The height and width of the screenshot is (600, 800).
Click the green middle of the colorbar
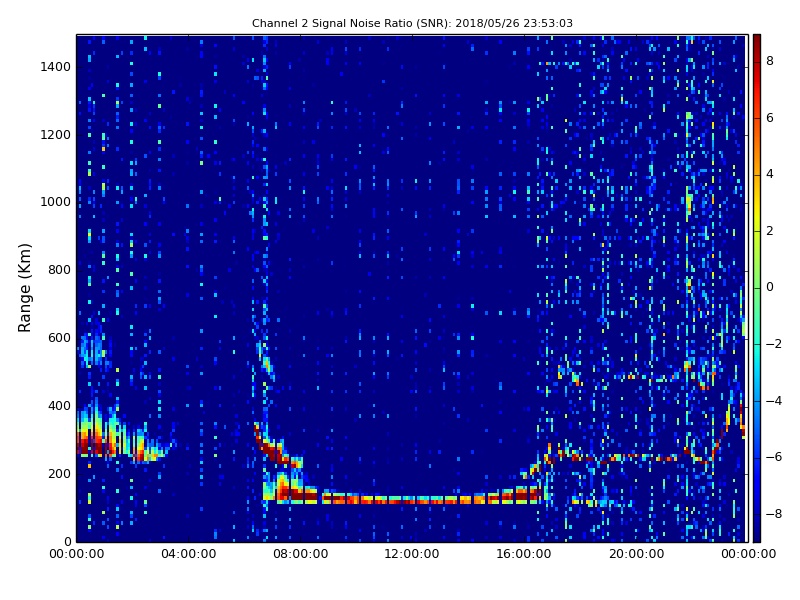click(757, 288)
